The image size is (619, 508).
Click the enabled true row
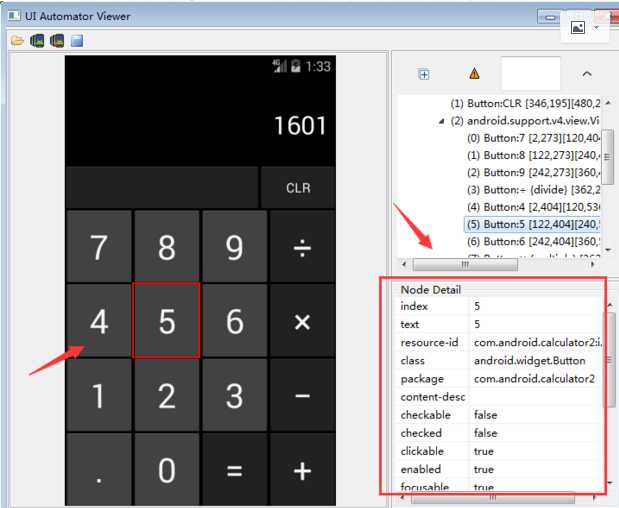tap(499, 469)
